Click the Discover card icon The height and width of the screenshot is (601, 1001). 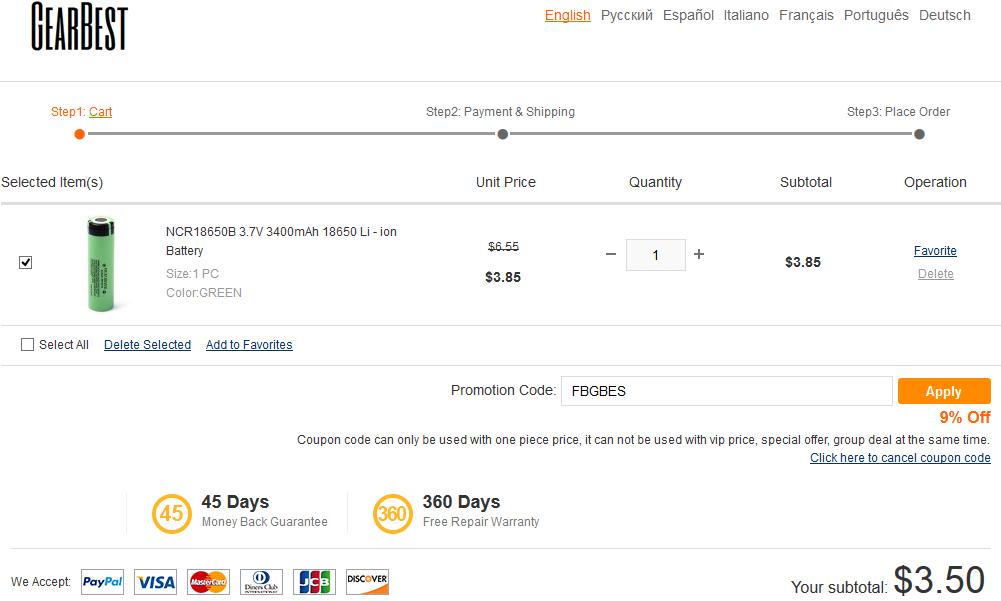(x=367, y=582)
